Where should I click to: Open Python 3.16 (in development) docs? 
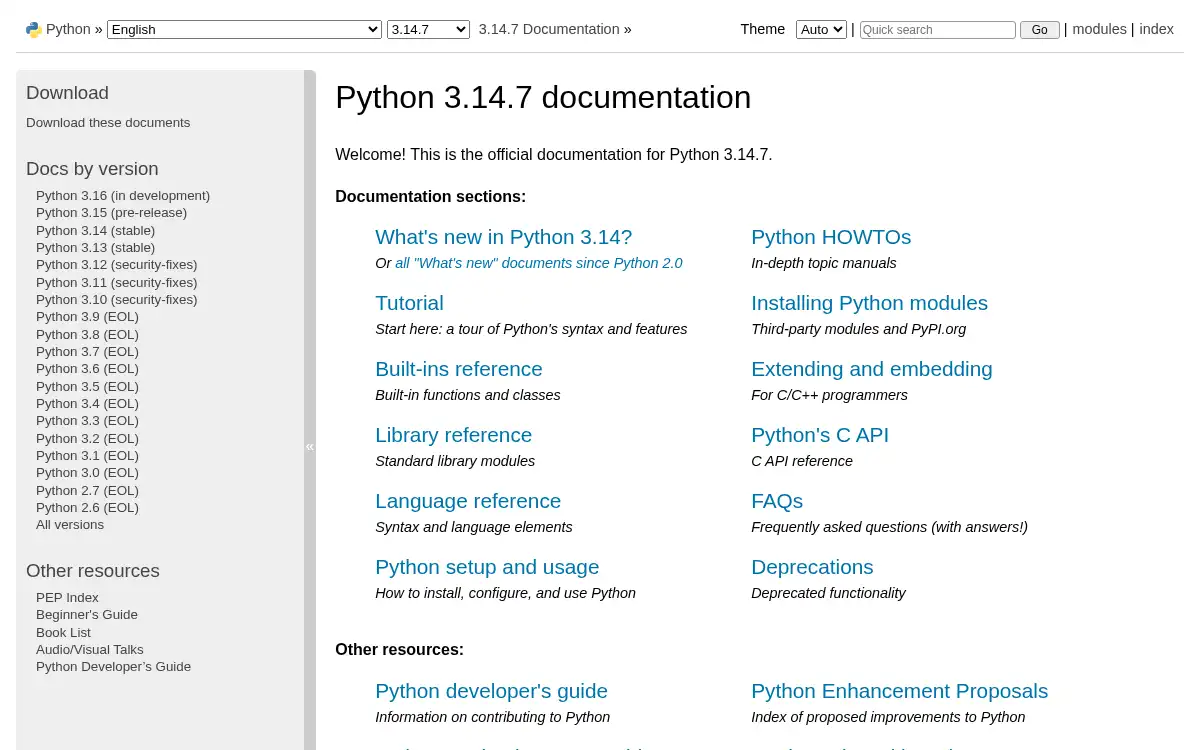point(123,196)
